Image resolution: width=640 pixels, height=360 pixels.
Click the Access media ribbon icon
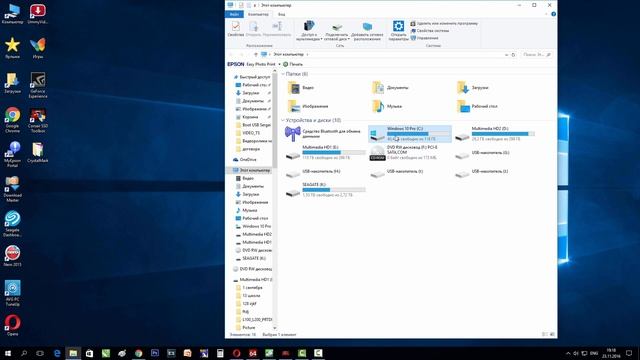pyautogui.click(x=309, y=27)
